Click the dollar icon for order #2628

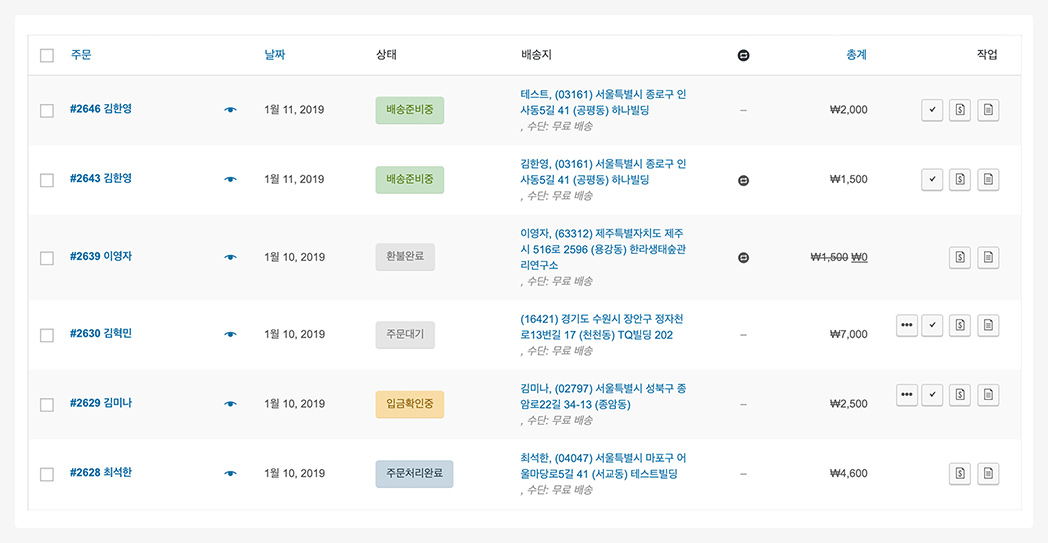(x=960, y=473)
